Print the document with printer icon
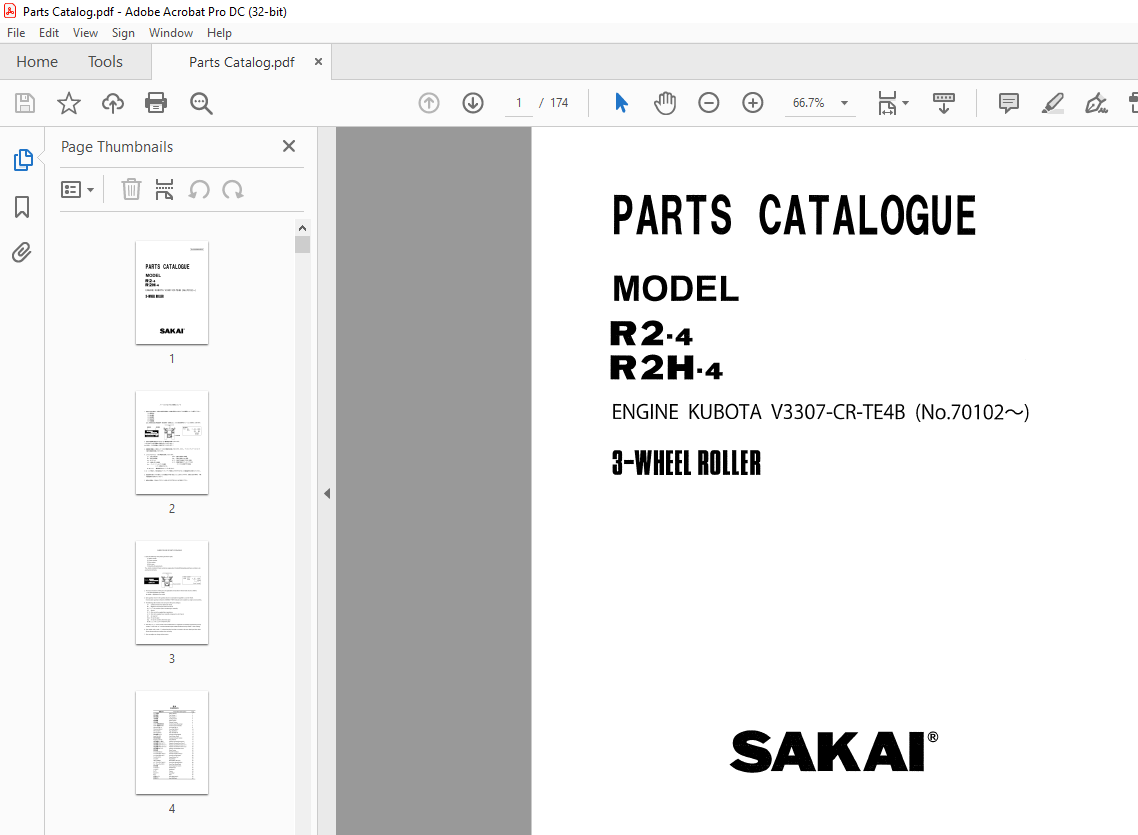Screen dimensions: 1138x835 [156, 103]
